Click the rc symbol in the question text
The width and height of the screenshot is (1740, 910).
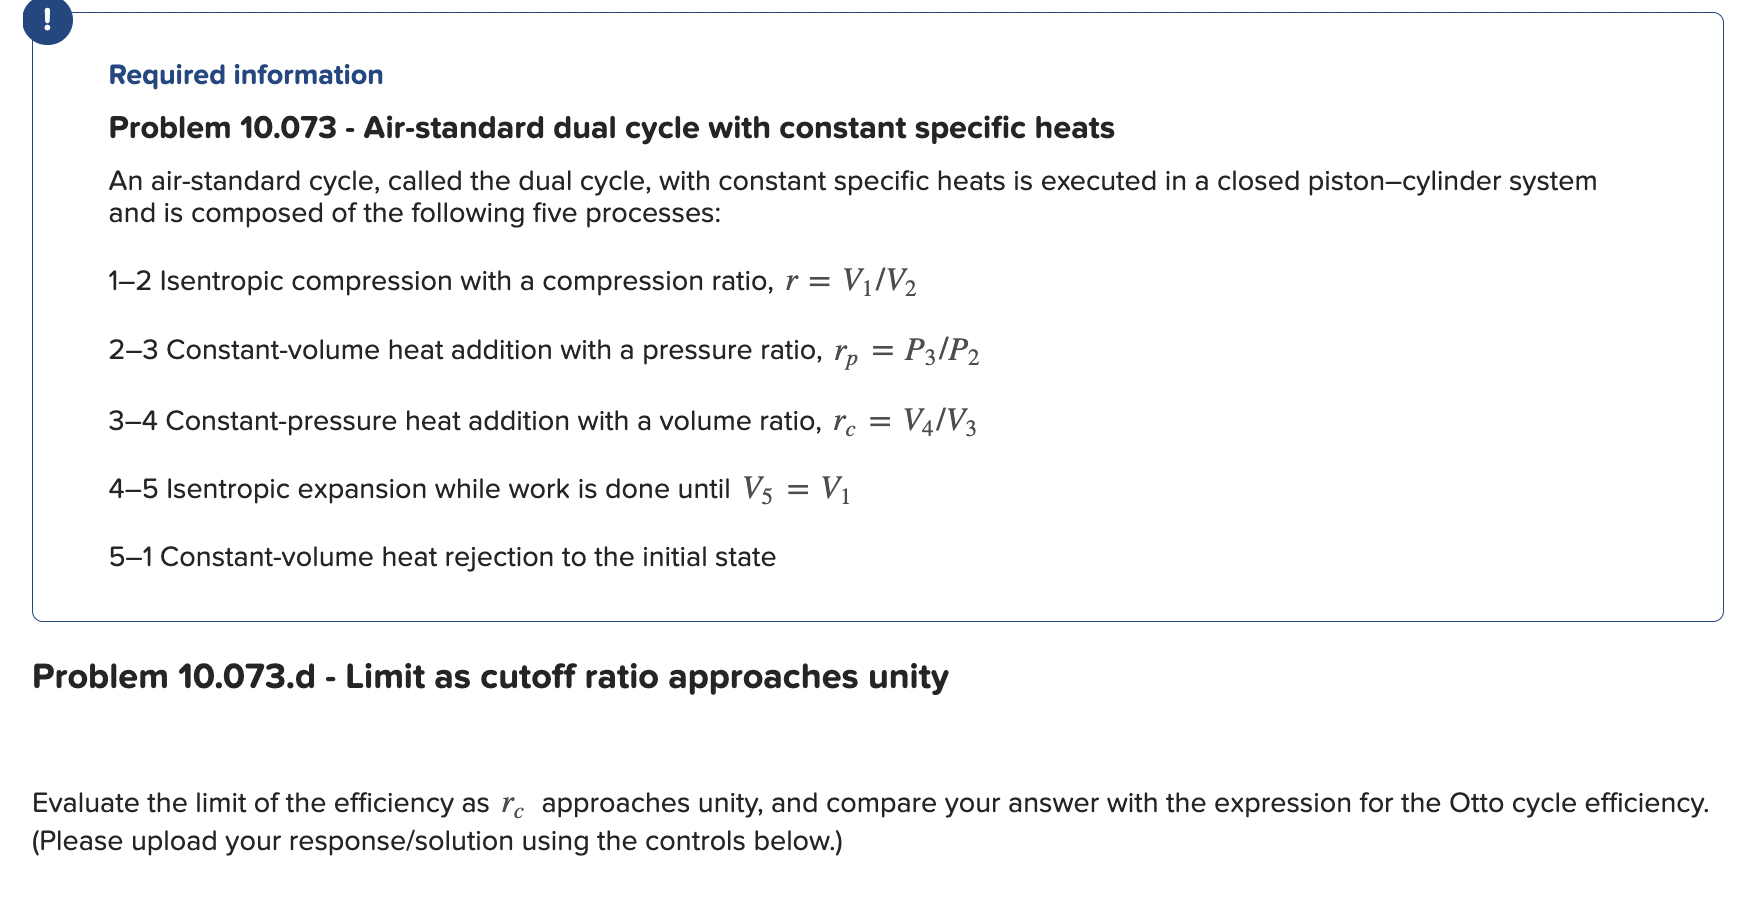pos(512,805)
